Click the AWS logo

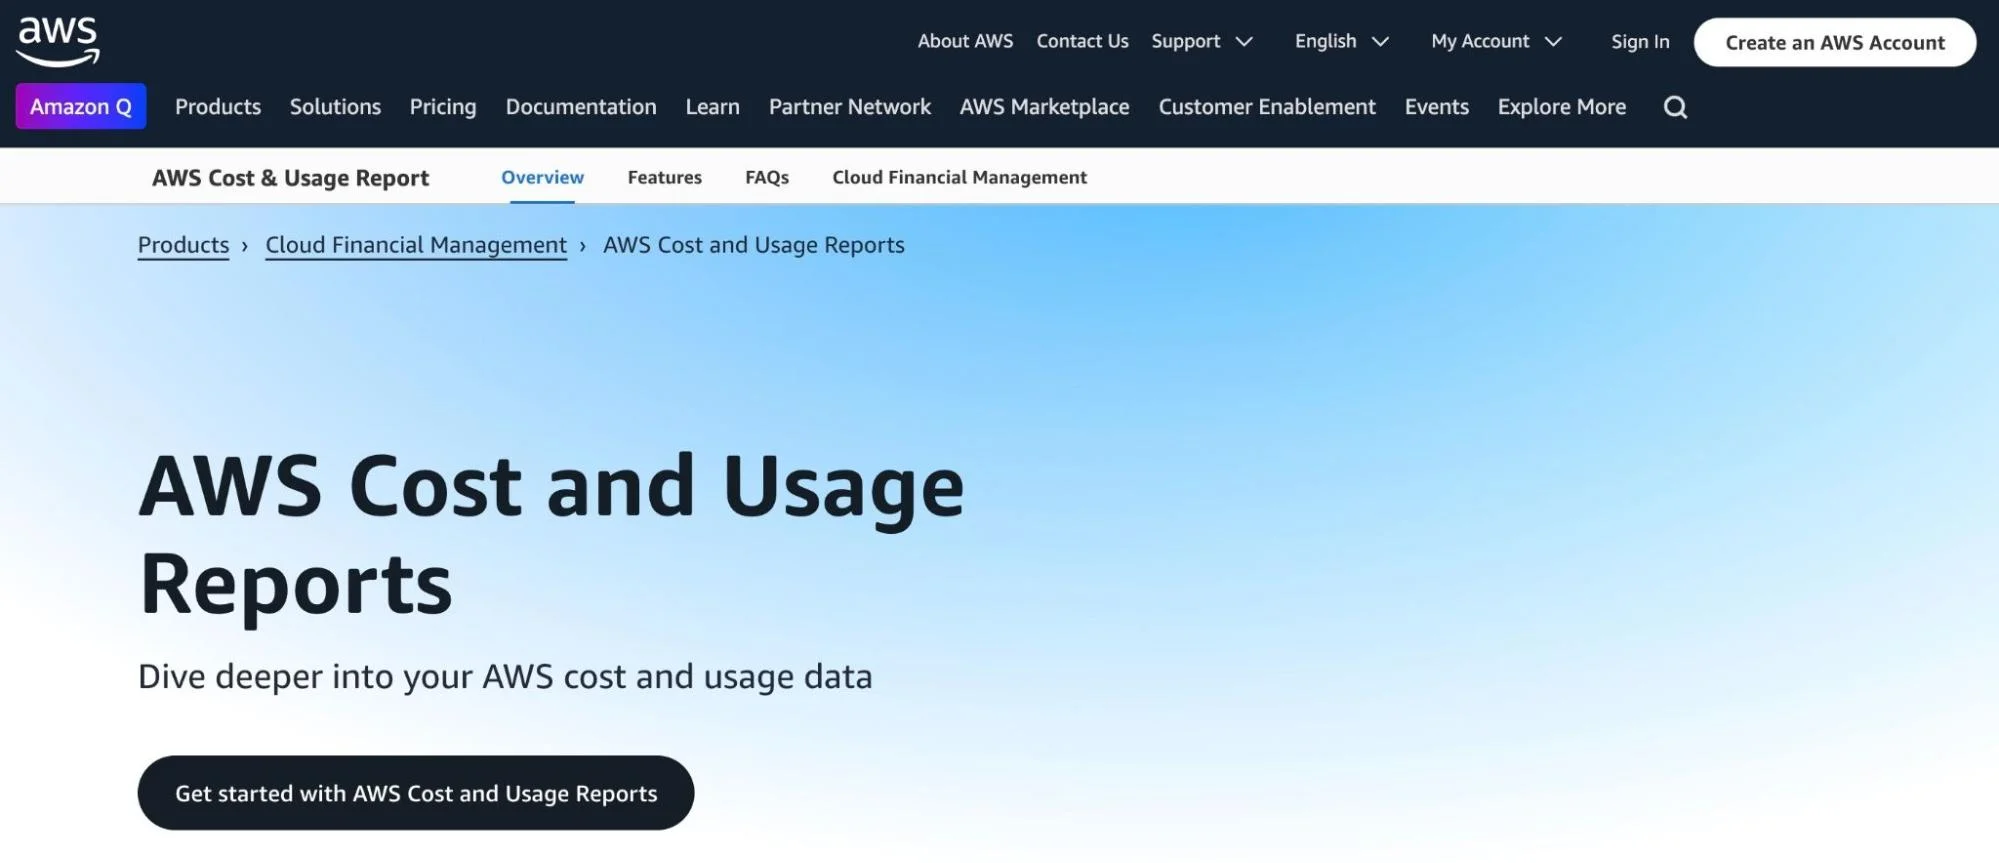(x=58, y=41)
